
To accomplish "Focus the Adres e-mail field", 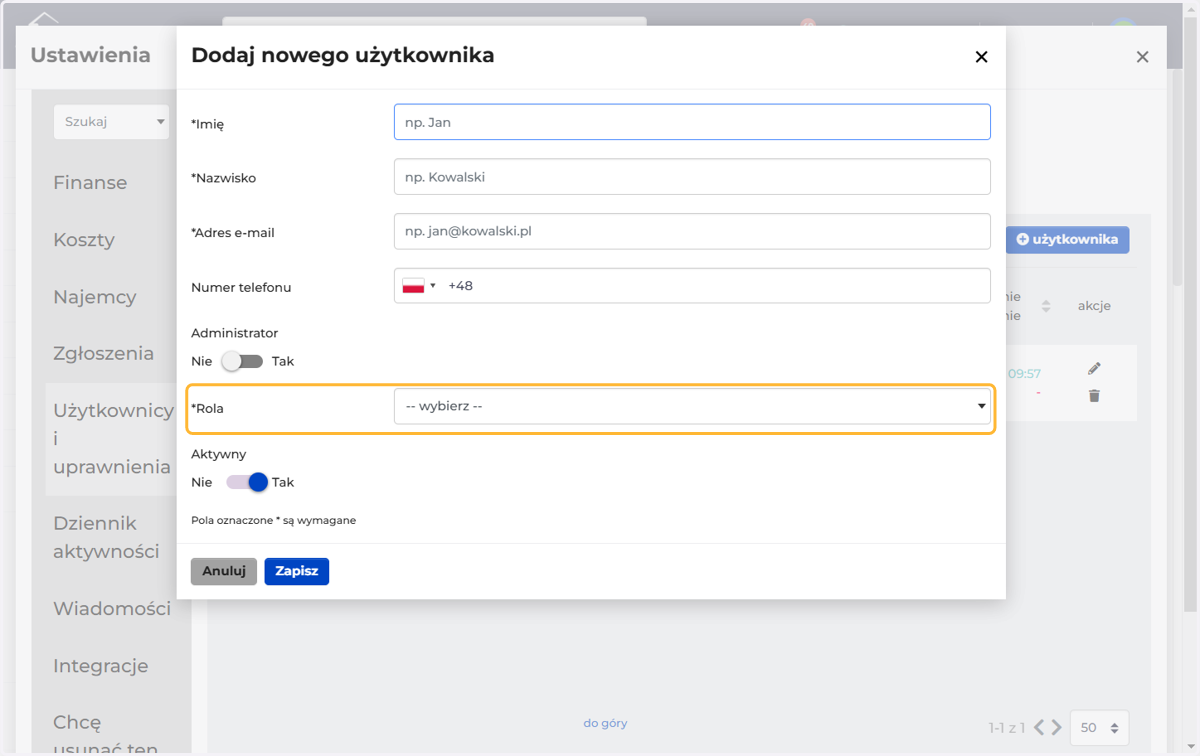I will 692,231.
